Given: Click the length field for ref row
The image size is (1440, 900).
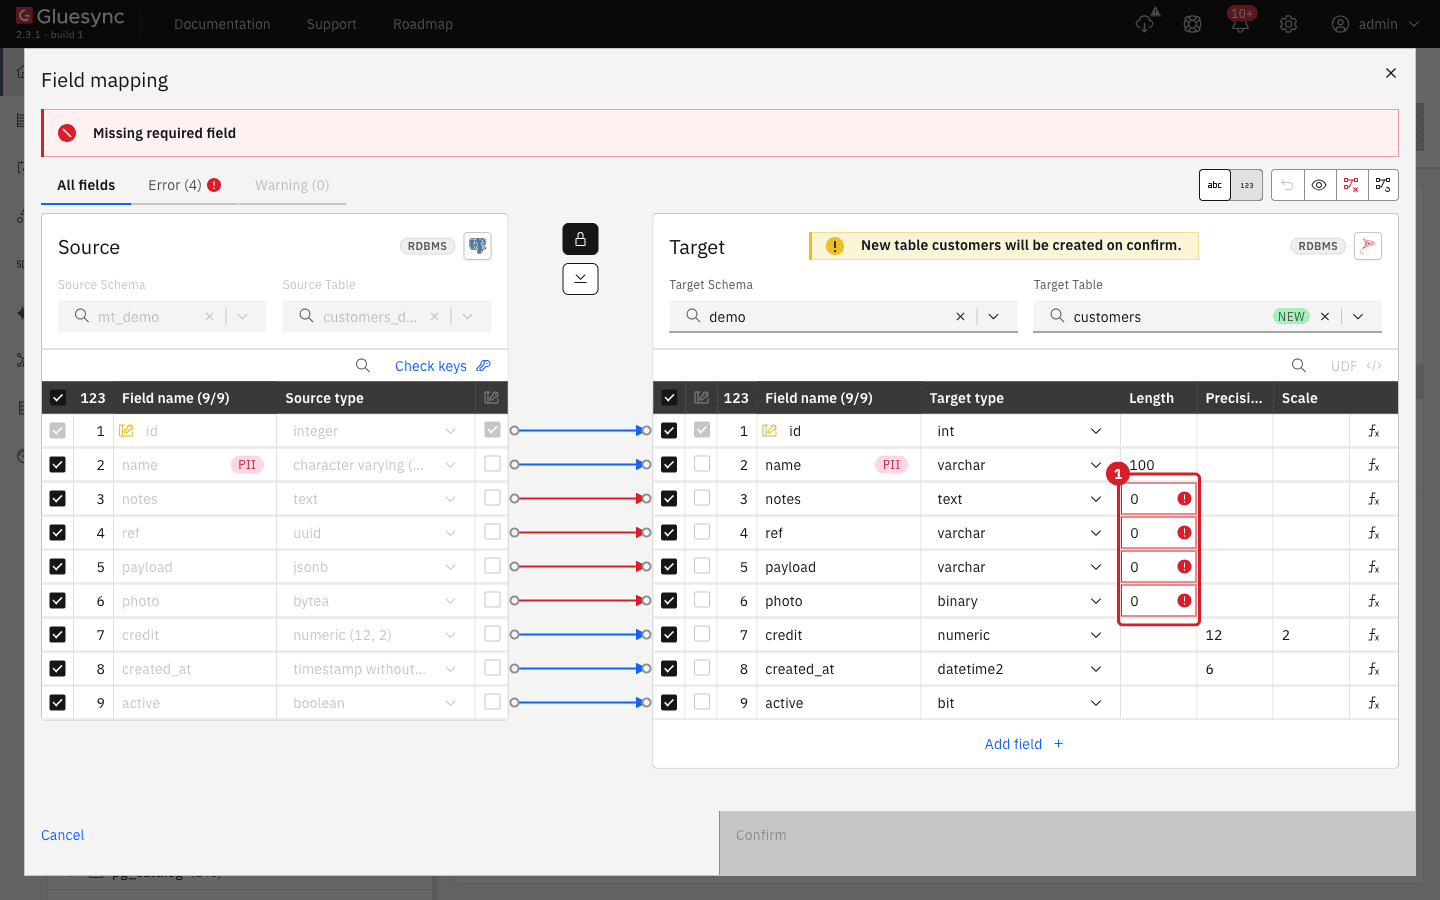Looking at the screenshot, I should coord(1158,533).
